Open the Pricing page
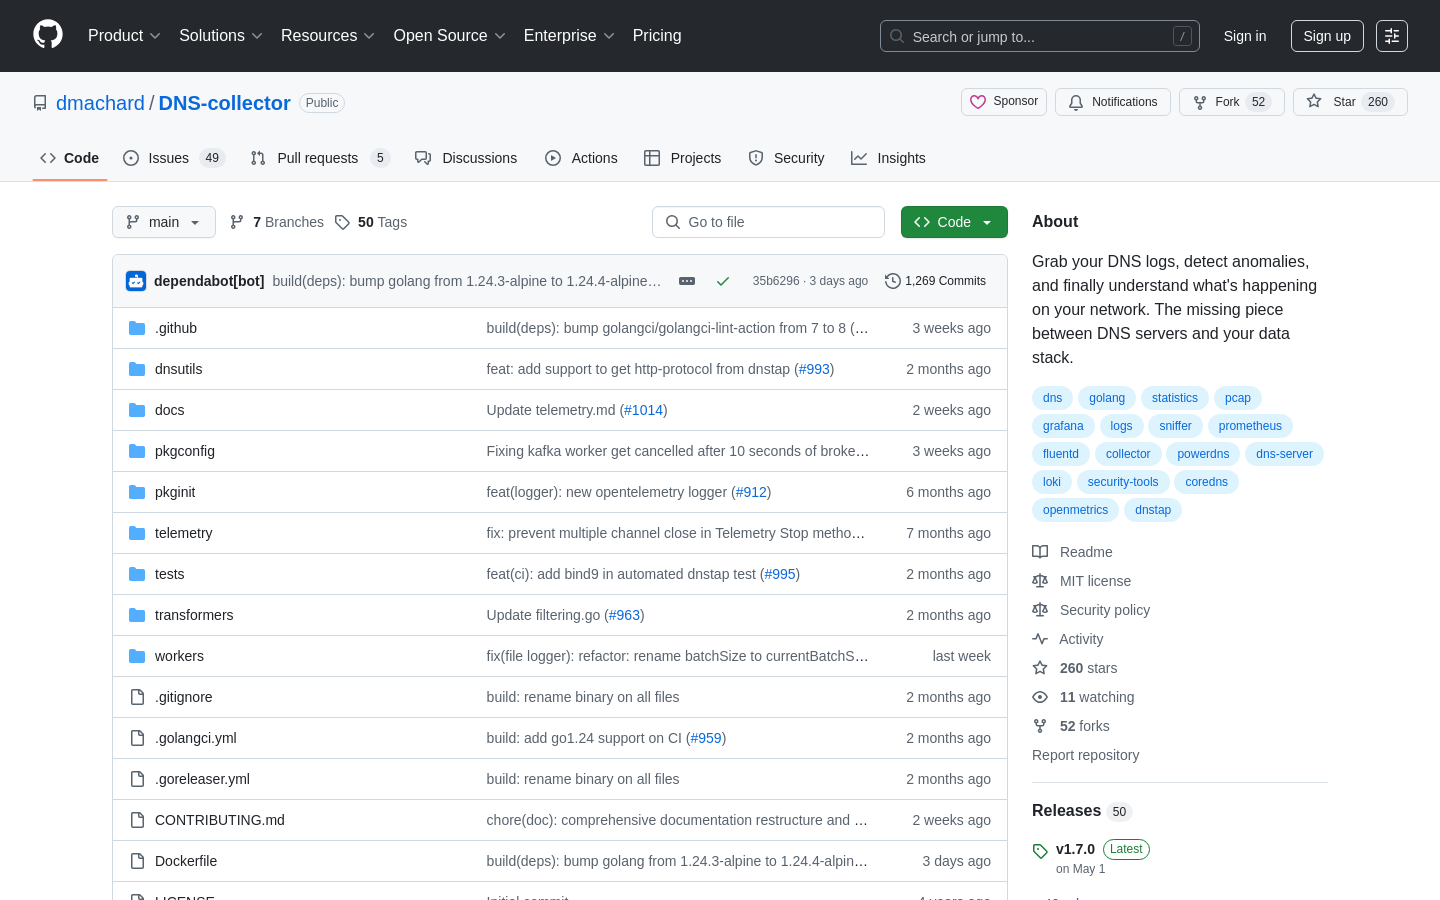 click(657, 36)
